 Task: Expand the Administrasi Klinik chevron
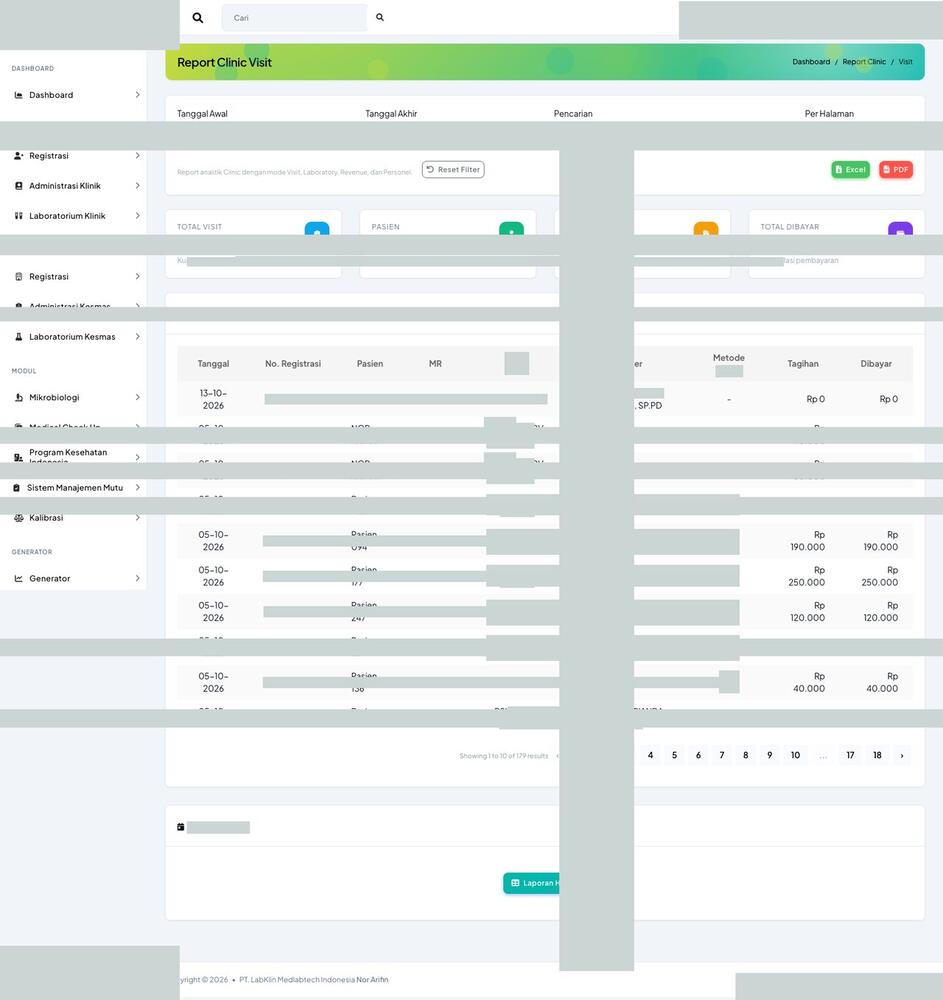(137, 186)
